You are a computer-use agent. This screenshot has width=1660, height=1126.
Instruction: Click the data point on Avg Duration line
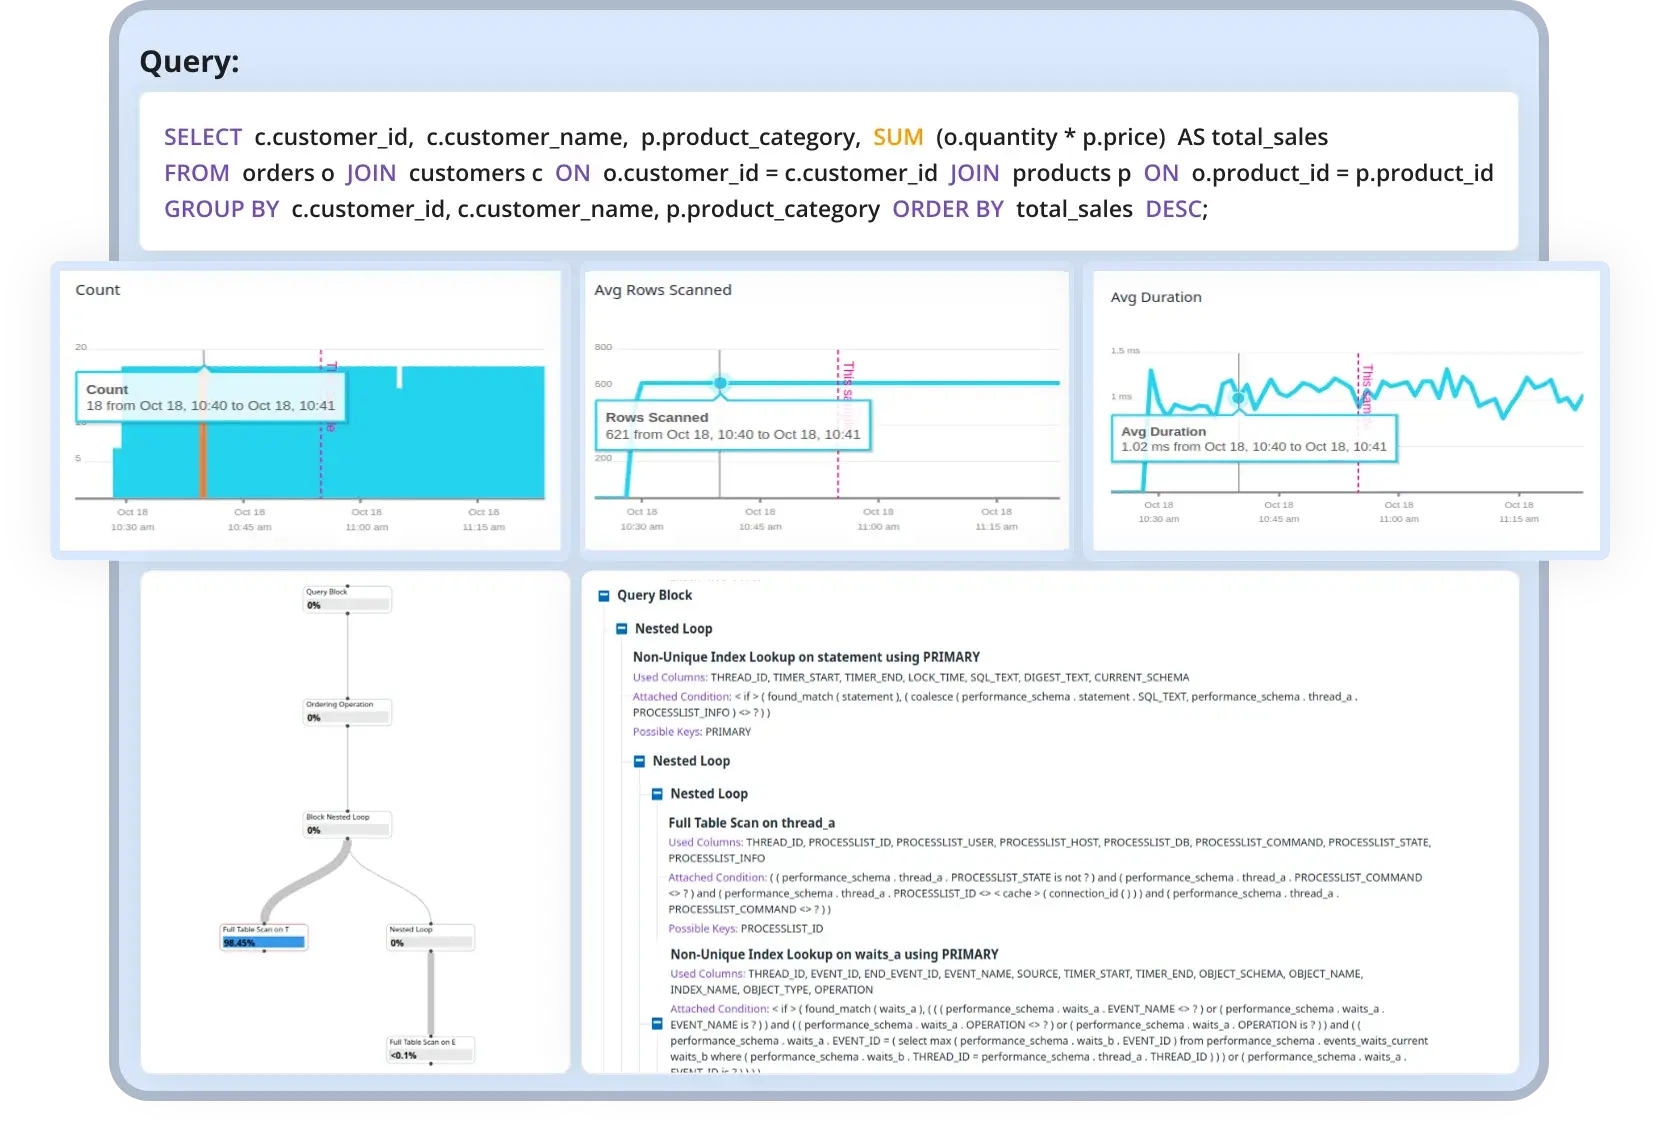click(x=1238, y=398)
